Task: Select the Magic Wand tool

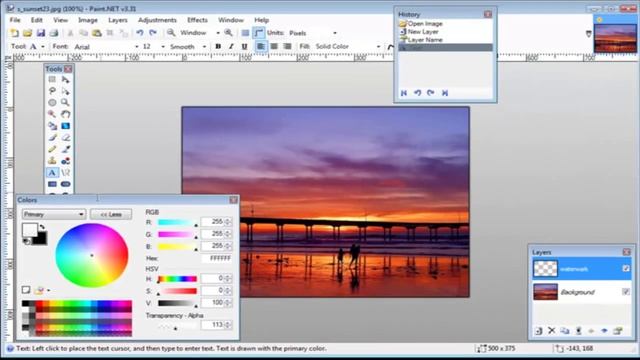Action: click(52, 114)
